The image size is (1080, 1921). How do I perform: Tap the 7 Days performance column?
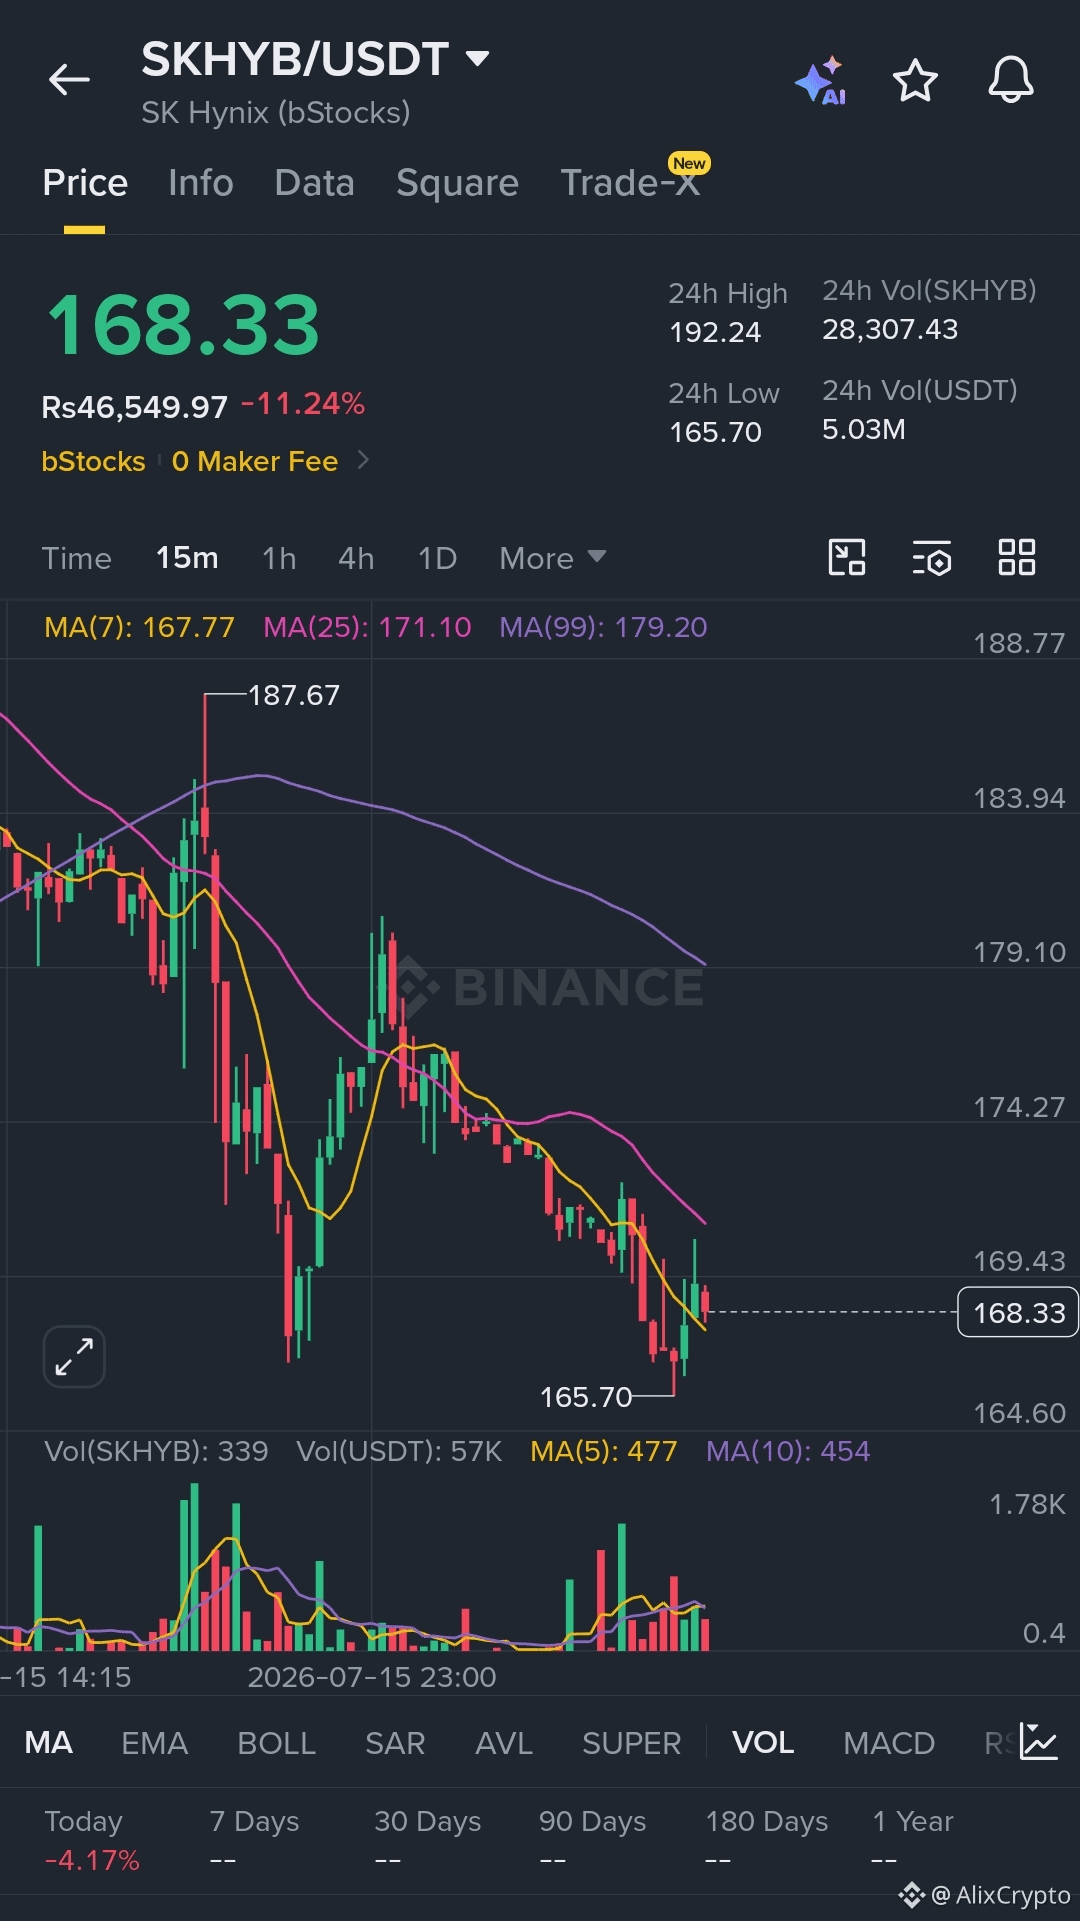(254, 1840)
